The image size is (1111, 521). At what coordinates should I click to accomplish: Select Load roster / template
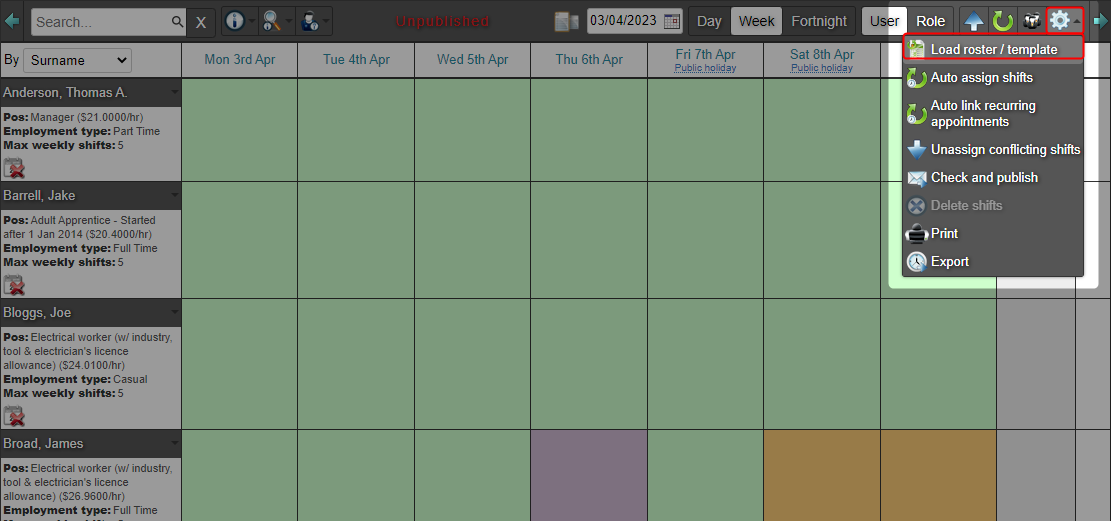pos(993,49)
